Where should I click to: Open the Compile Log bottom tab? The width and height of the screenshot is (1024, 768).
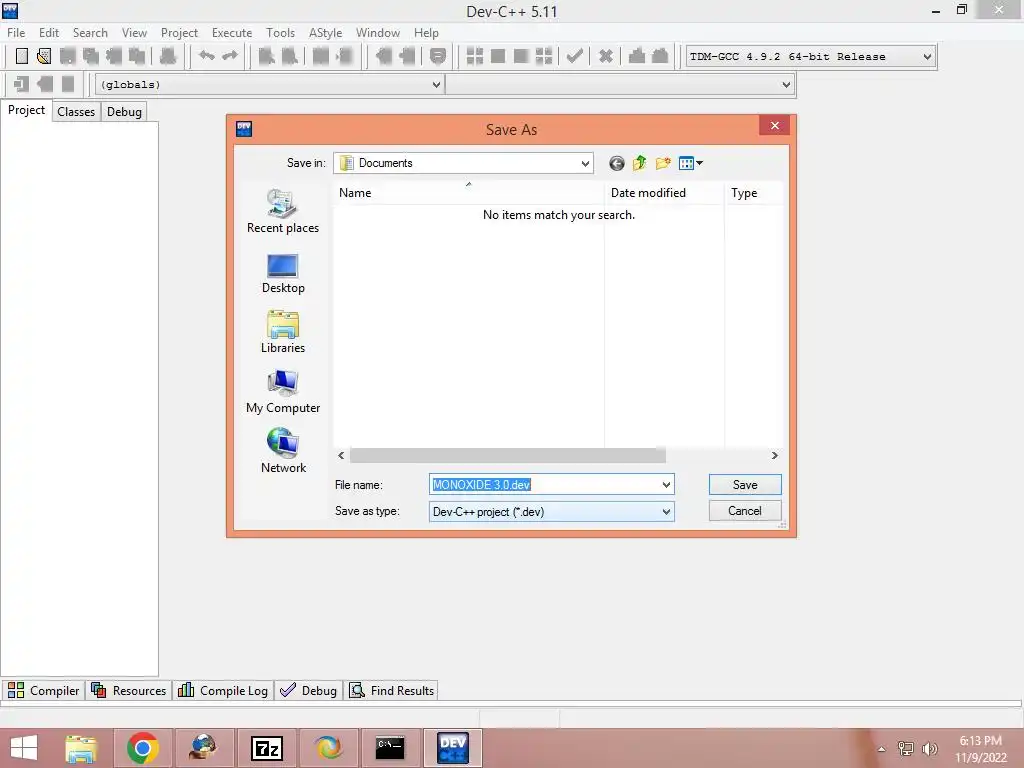(223, 690)
